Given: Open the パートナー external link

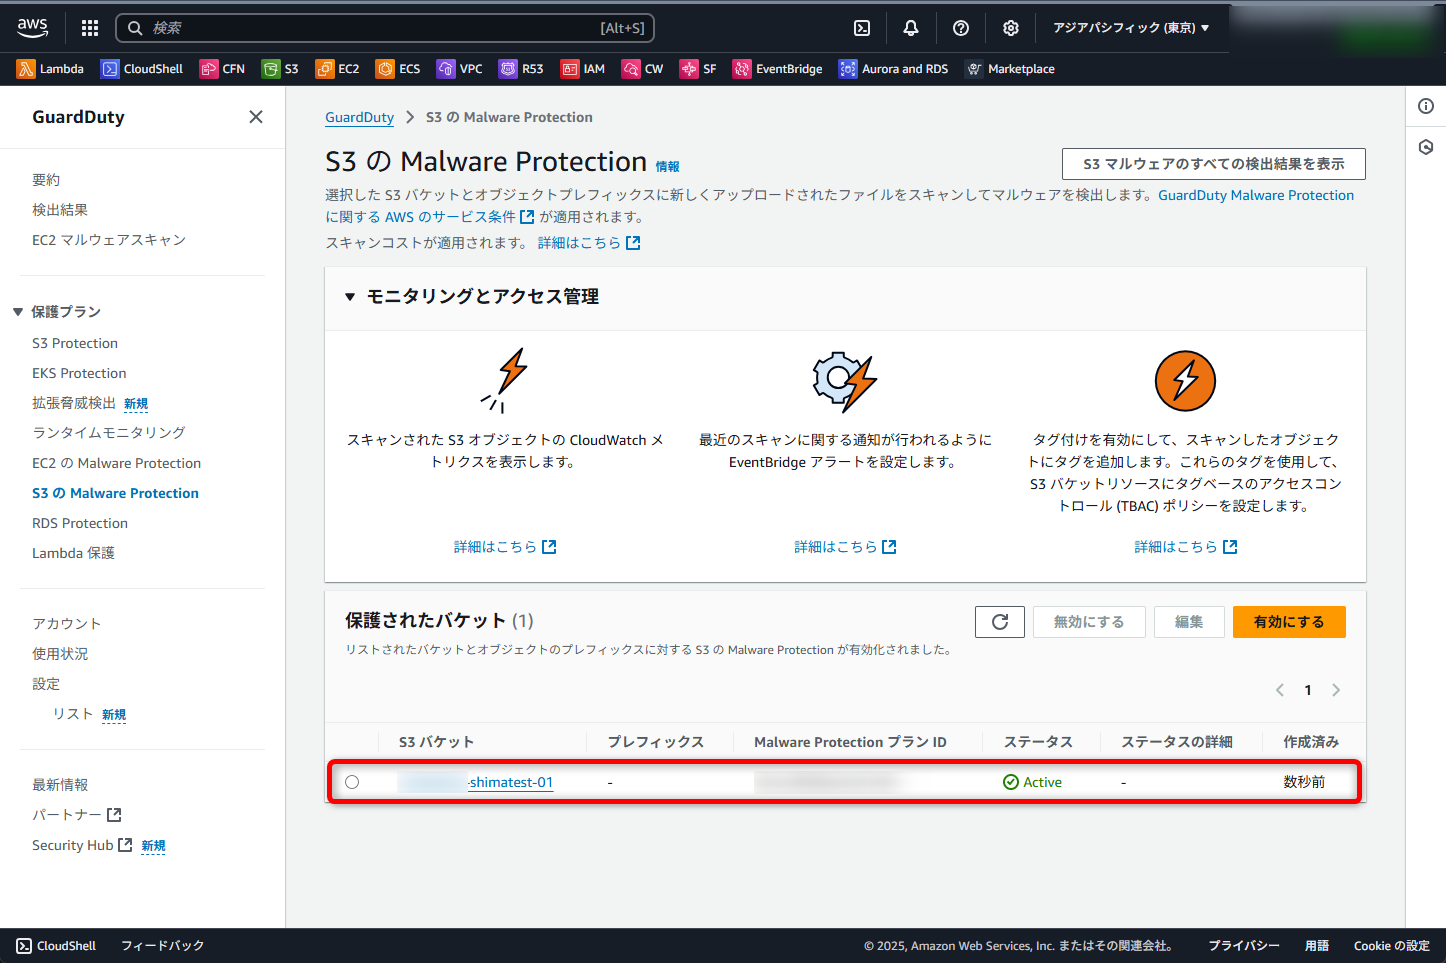Looking at the screenshot, I should pyautogui.click(x=76, y=815).
